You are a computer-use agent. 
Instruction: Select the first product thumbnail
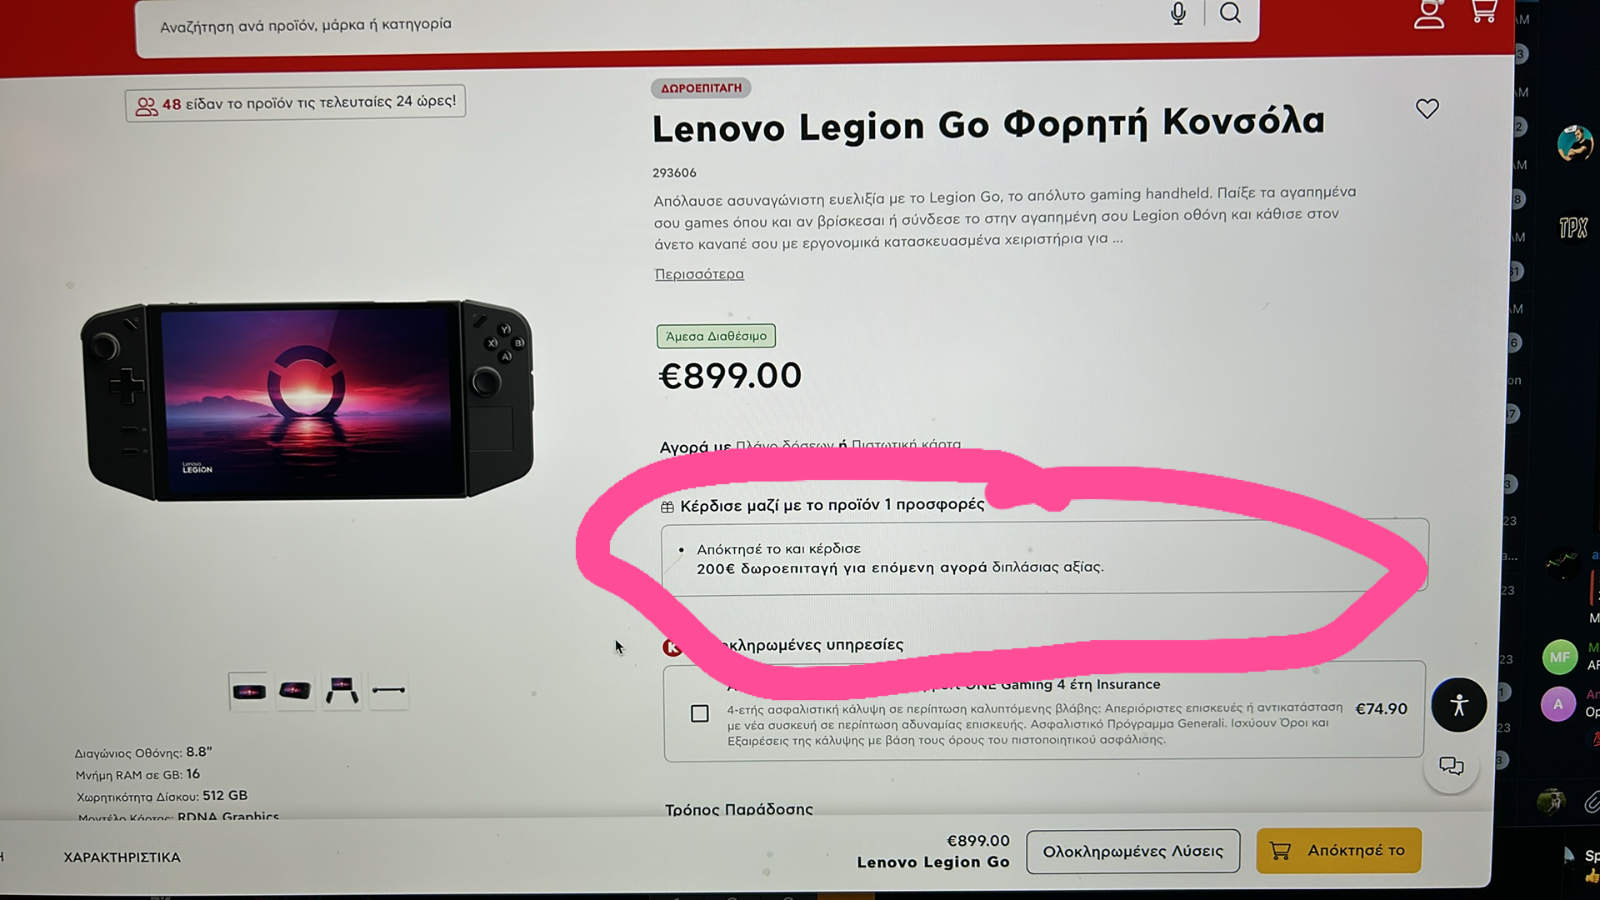(249, 691)
